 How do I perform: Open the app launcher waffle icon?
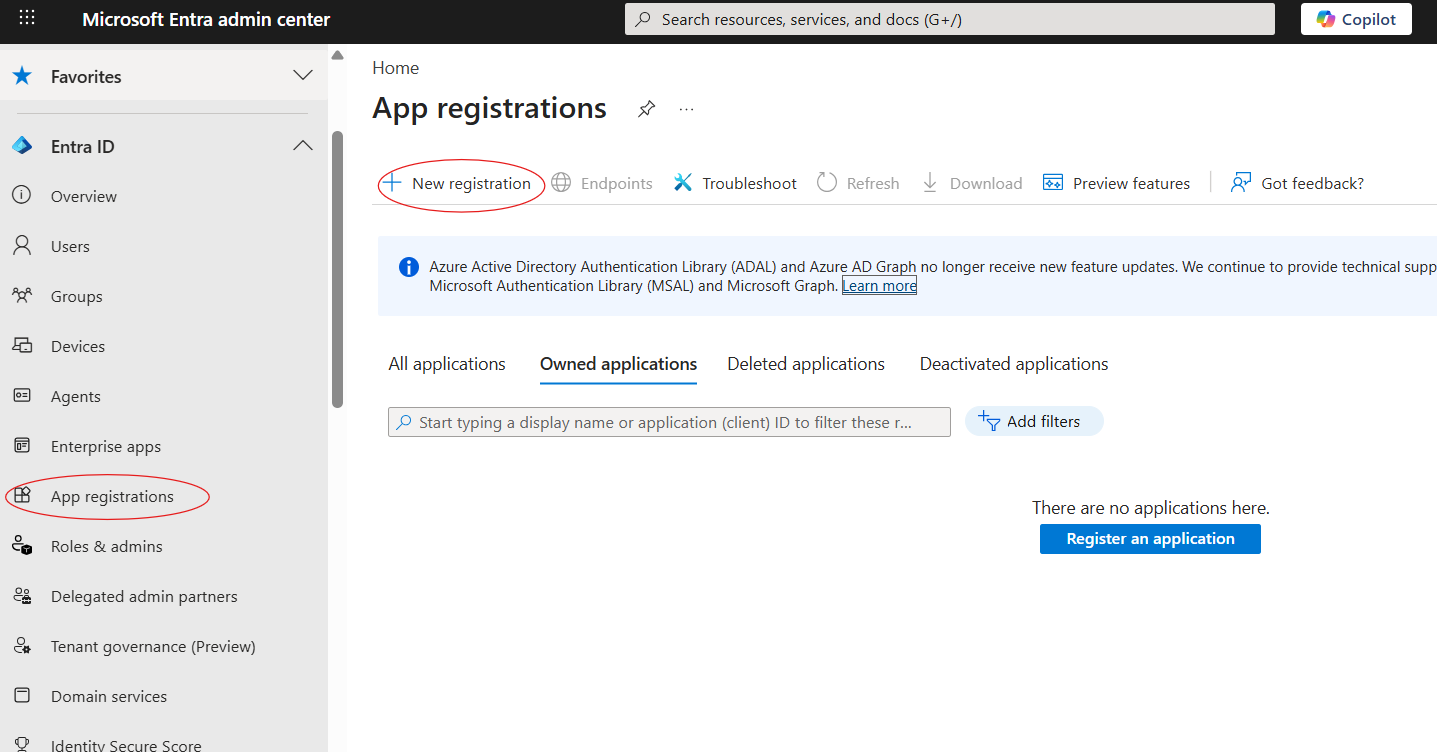point(27,19)
